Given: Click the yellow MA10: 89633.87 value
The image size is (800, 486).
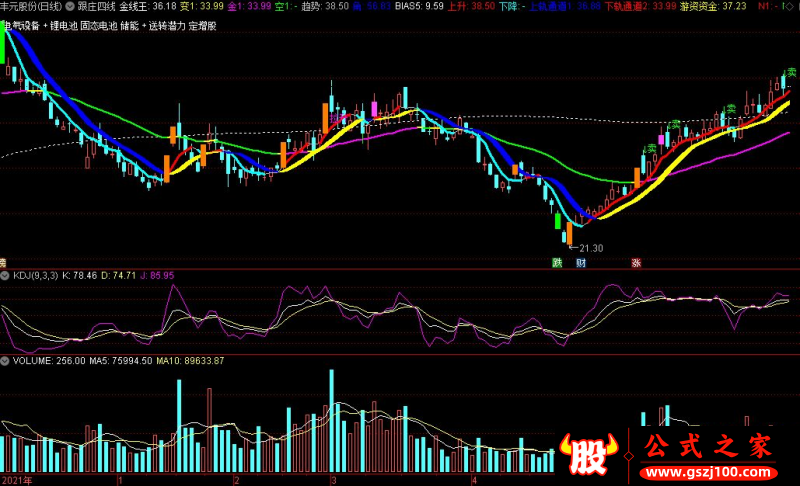Looking at the screenshot, I should coord(190,361).
